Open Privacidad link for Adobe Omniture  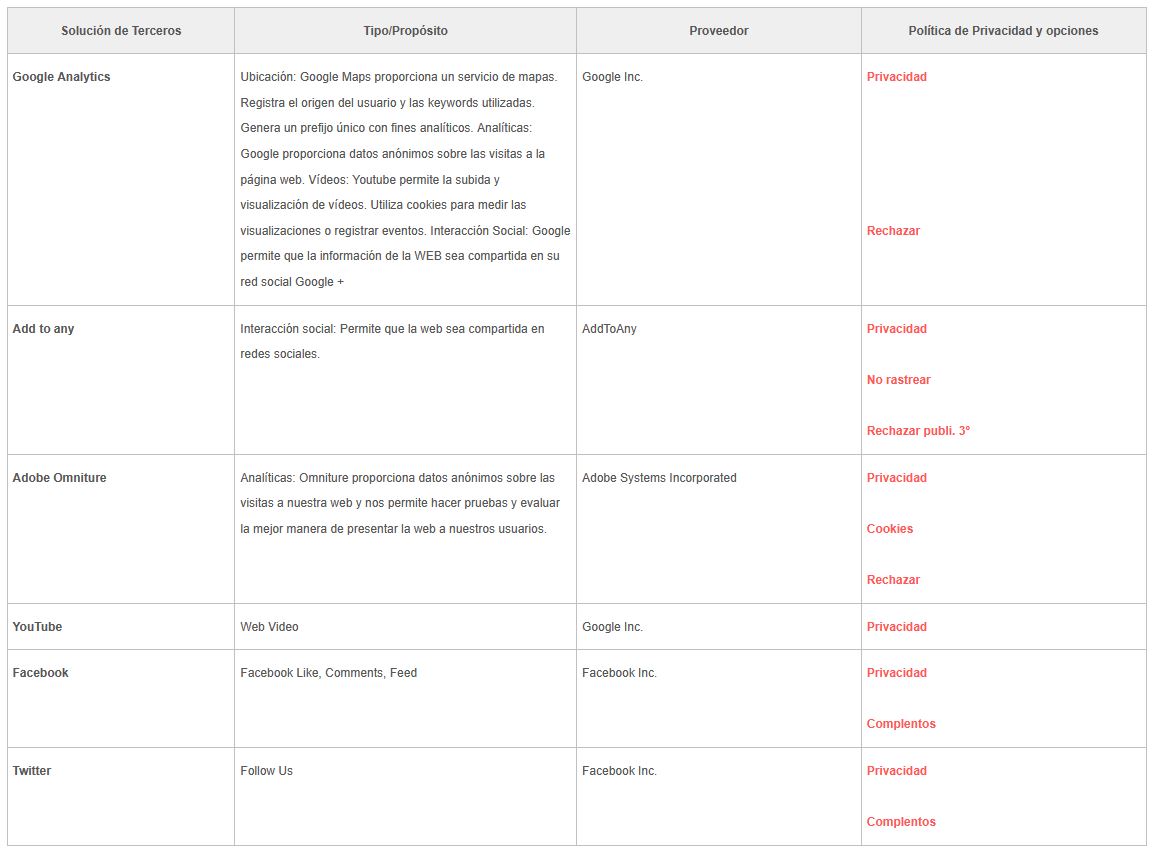896,478
